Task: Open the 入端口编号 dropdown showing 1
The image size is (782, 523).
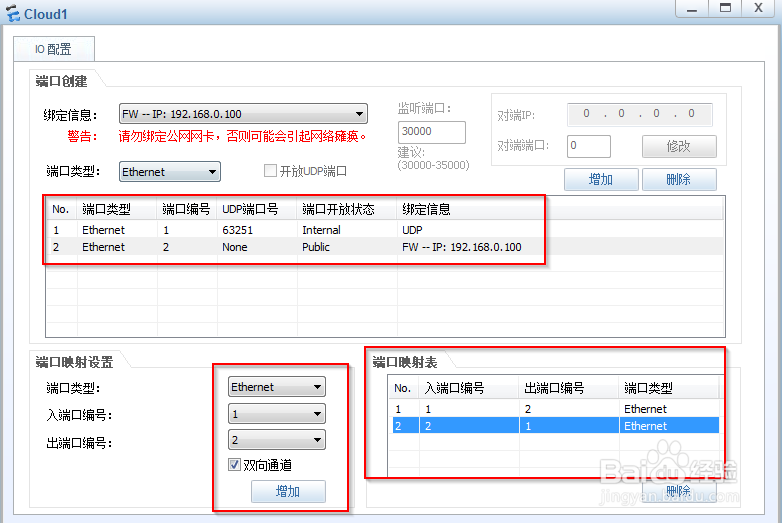Action: [x=277, y=414]
